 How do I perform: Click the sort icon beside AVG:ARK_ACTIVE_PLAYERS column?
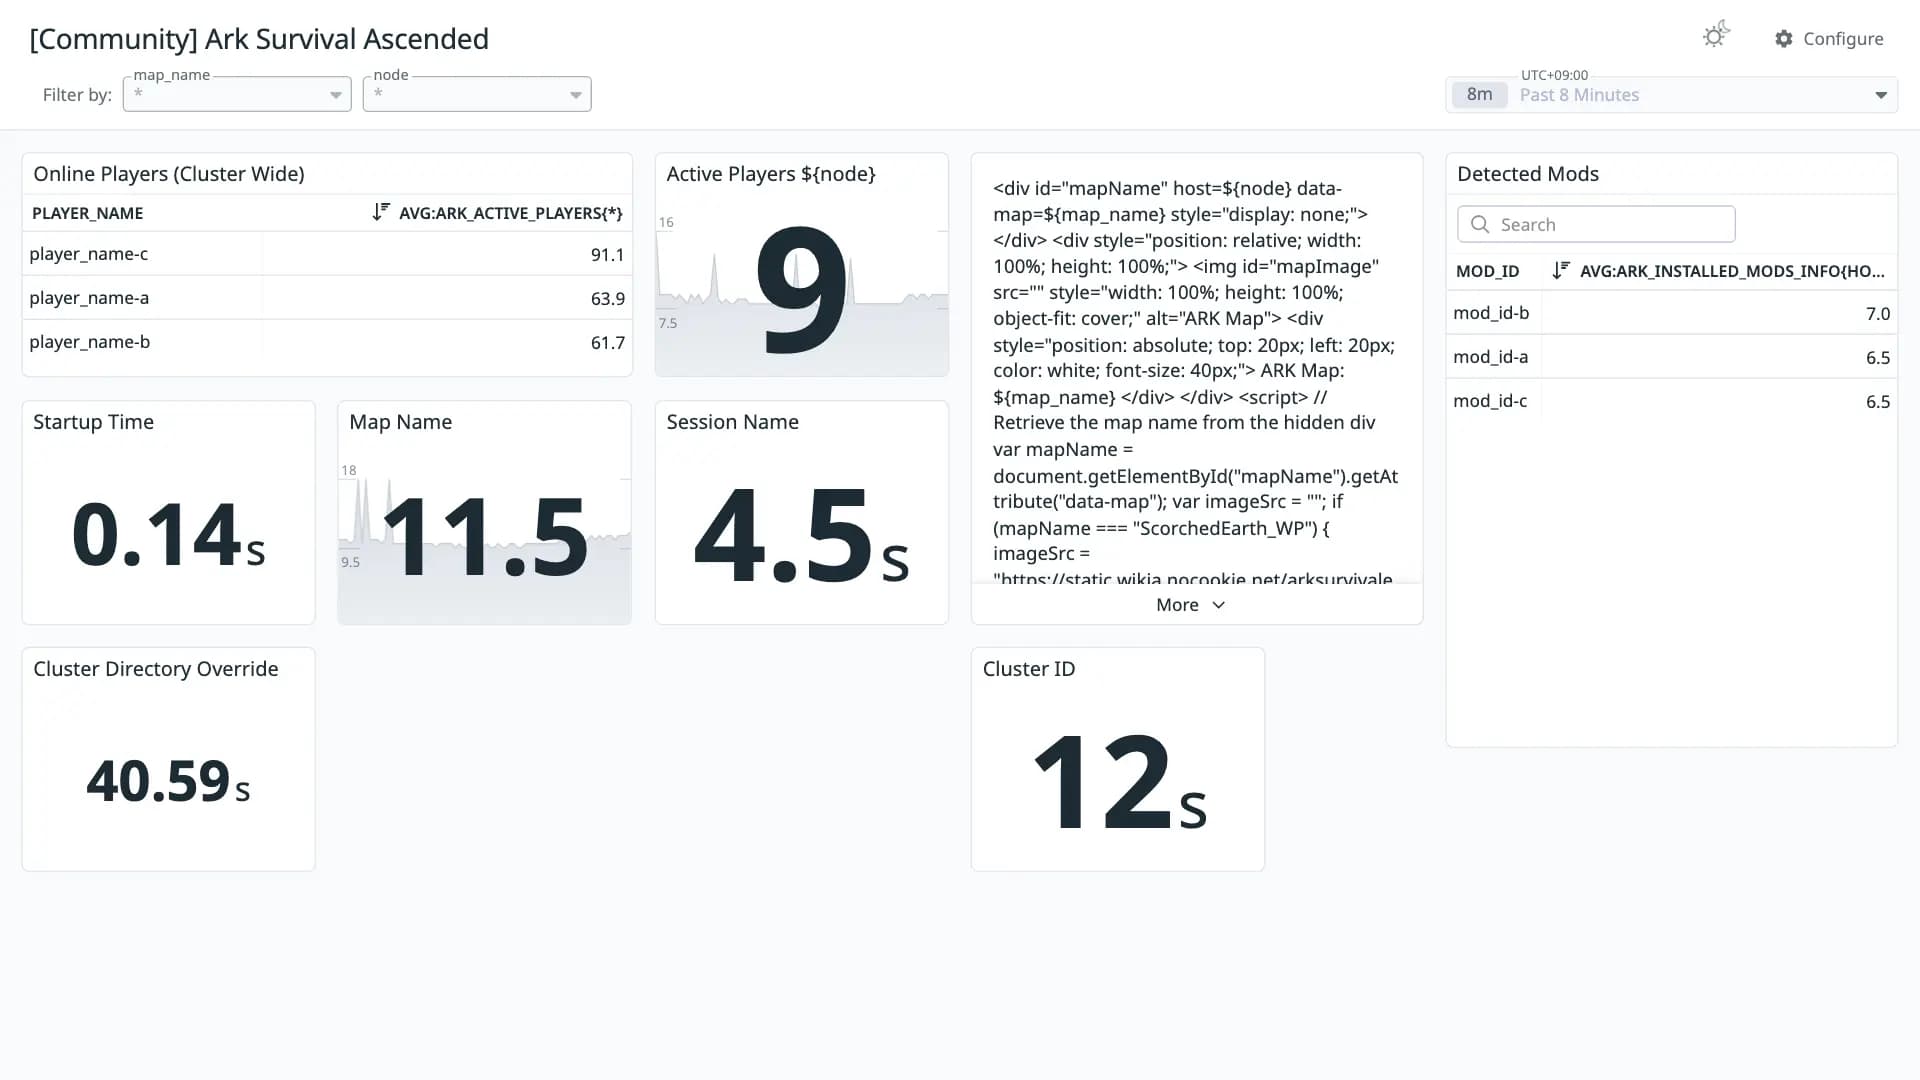coord(381,212)
